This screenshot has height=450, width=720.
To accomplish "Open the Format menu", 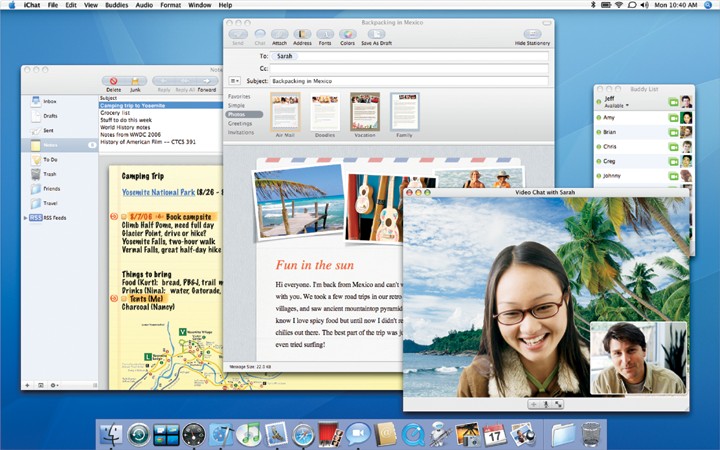I will (170, 5).
